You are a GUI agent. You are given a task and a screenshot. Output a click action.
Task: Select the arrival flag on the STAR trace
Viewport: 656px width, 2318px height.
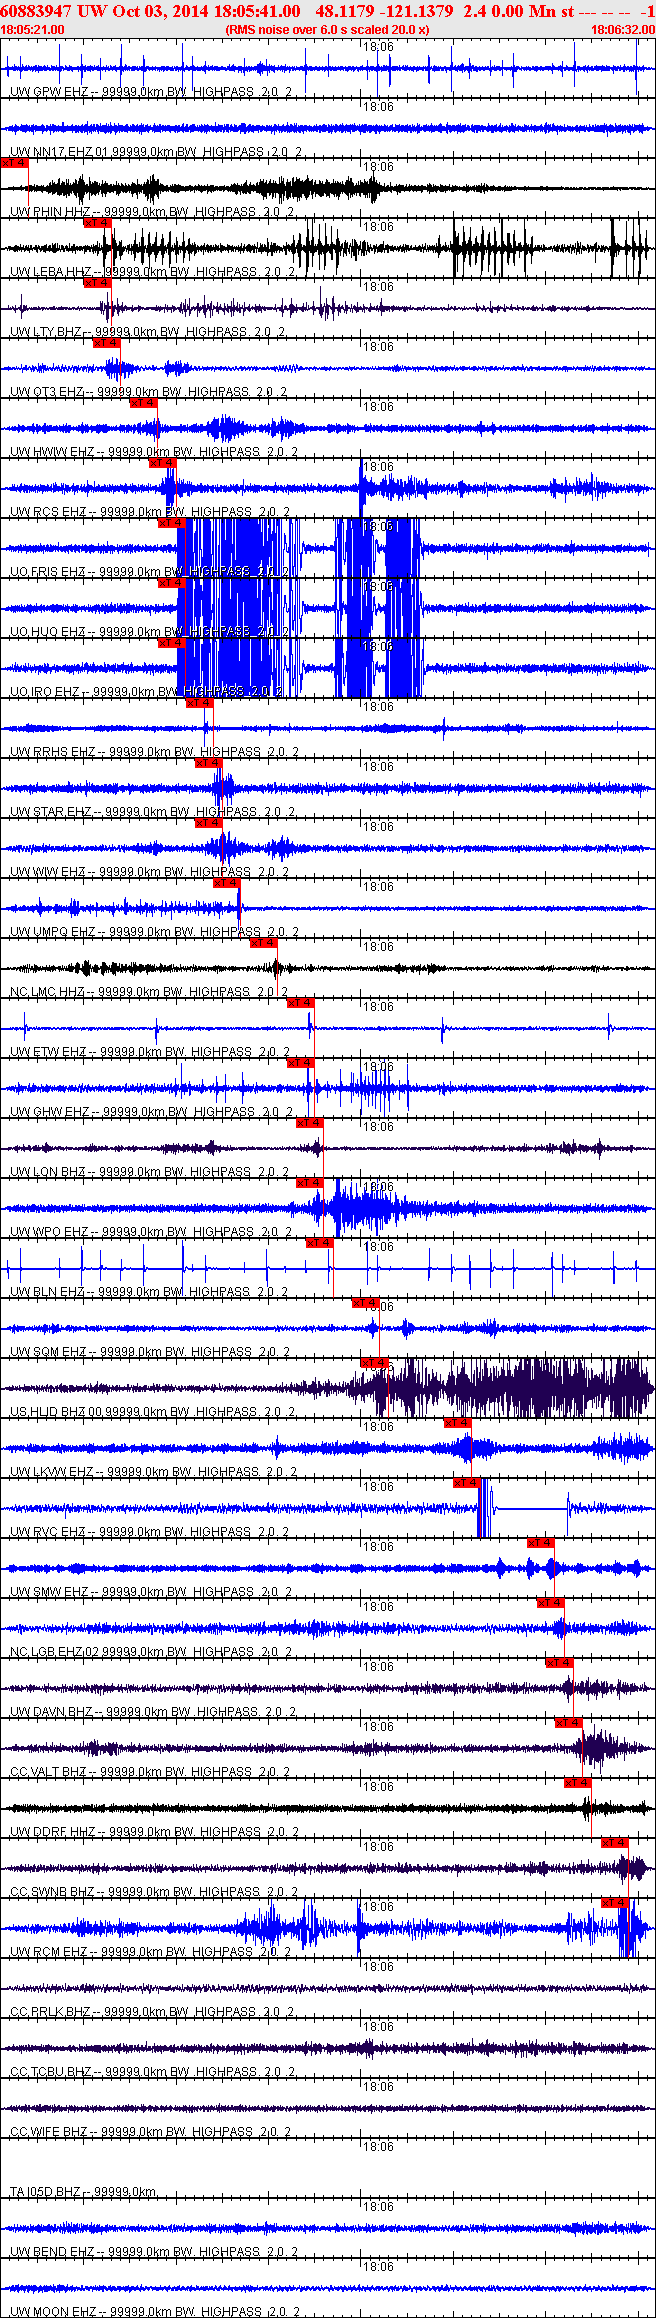(x=208, y=762)
